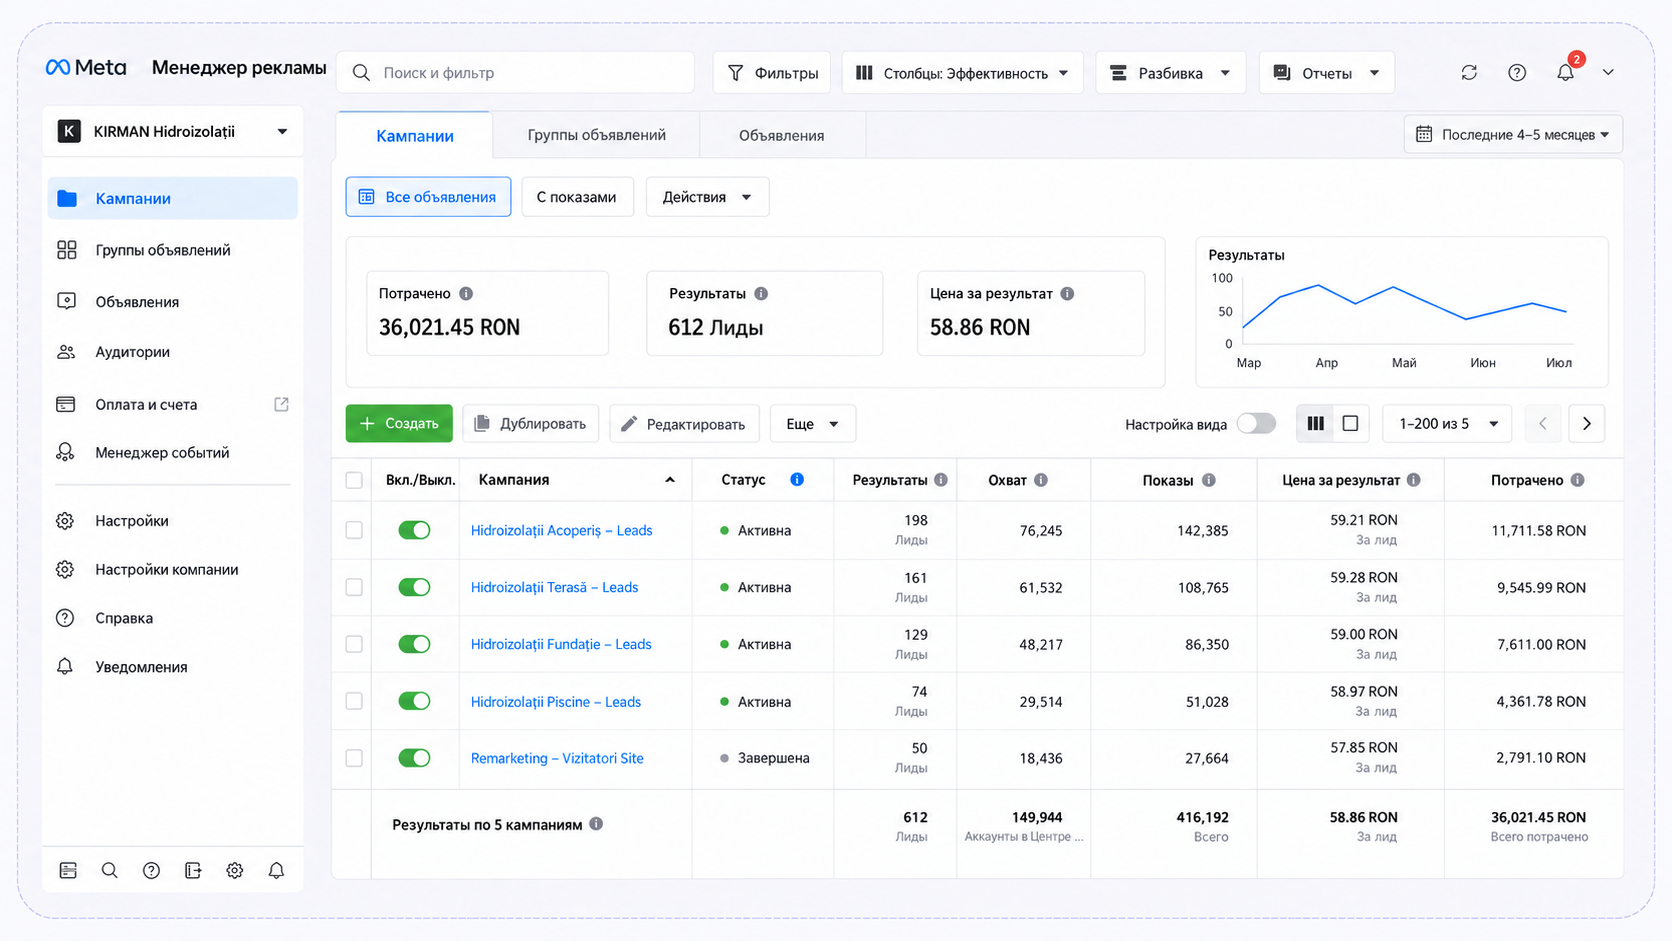Toggle off Hidroizolații Fundație – Leads campaign

[x=414, y=644]
